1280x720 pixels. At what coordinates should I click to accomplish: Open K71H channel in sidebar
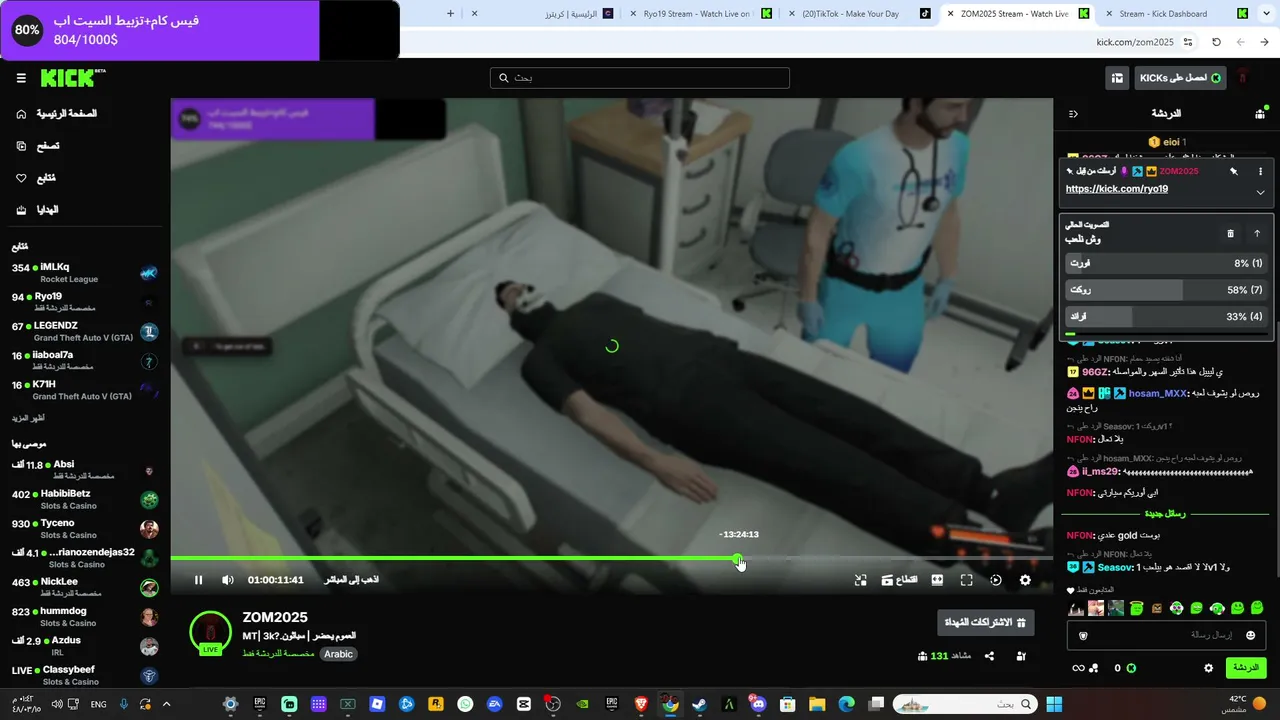(x=85, y=390)
